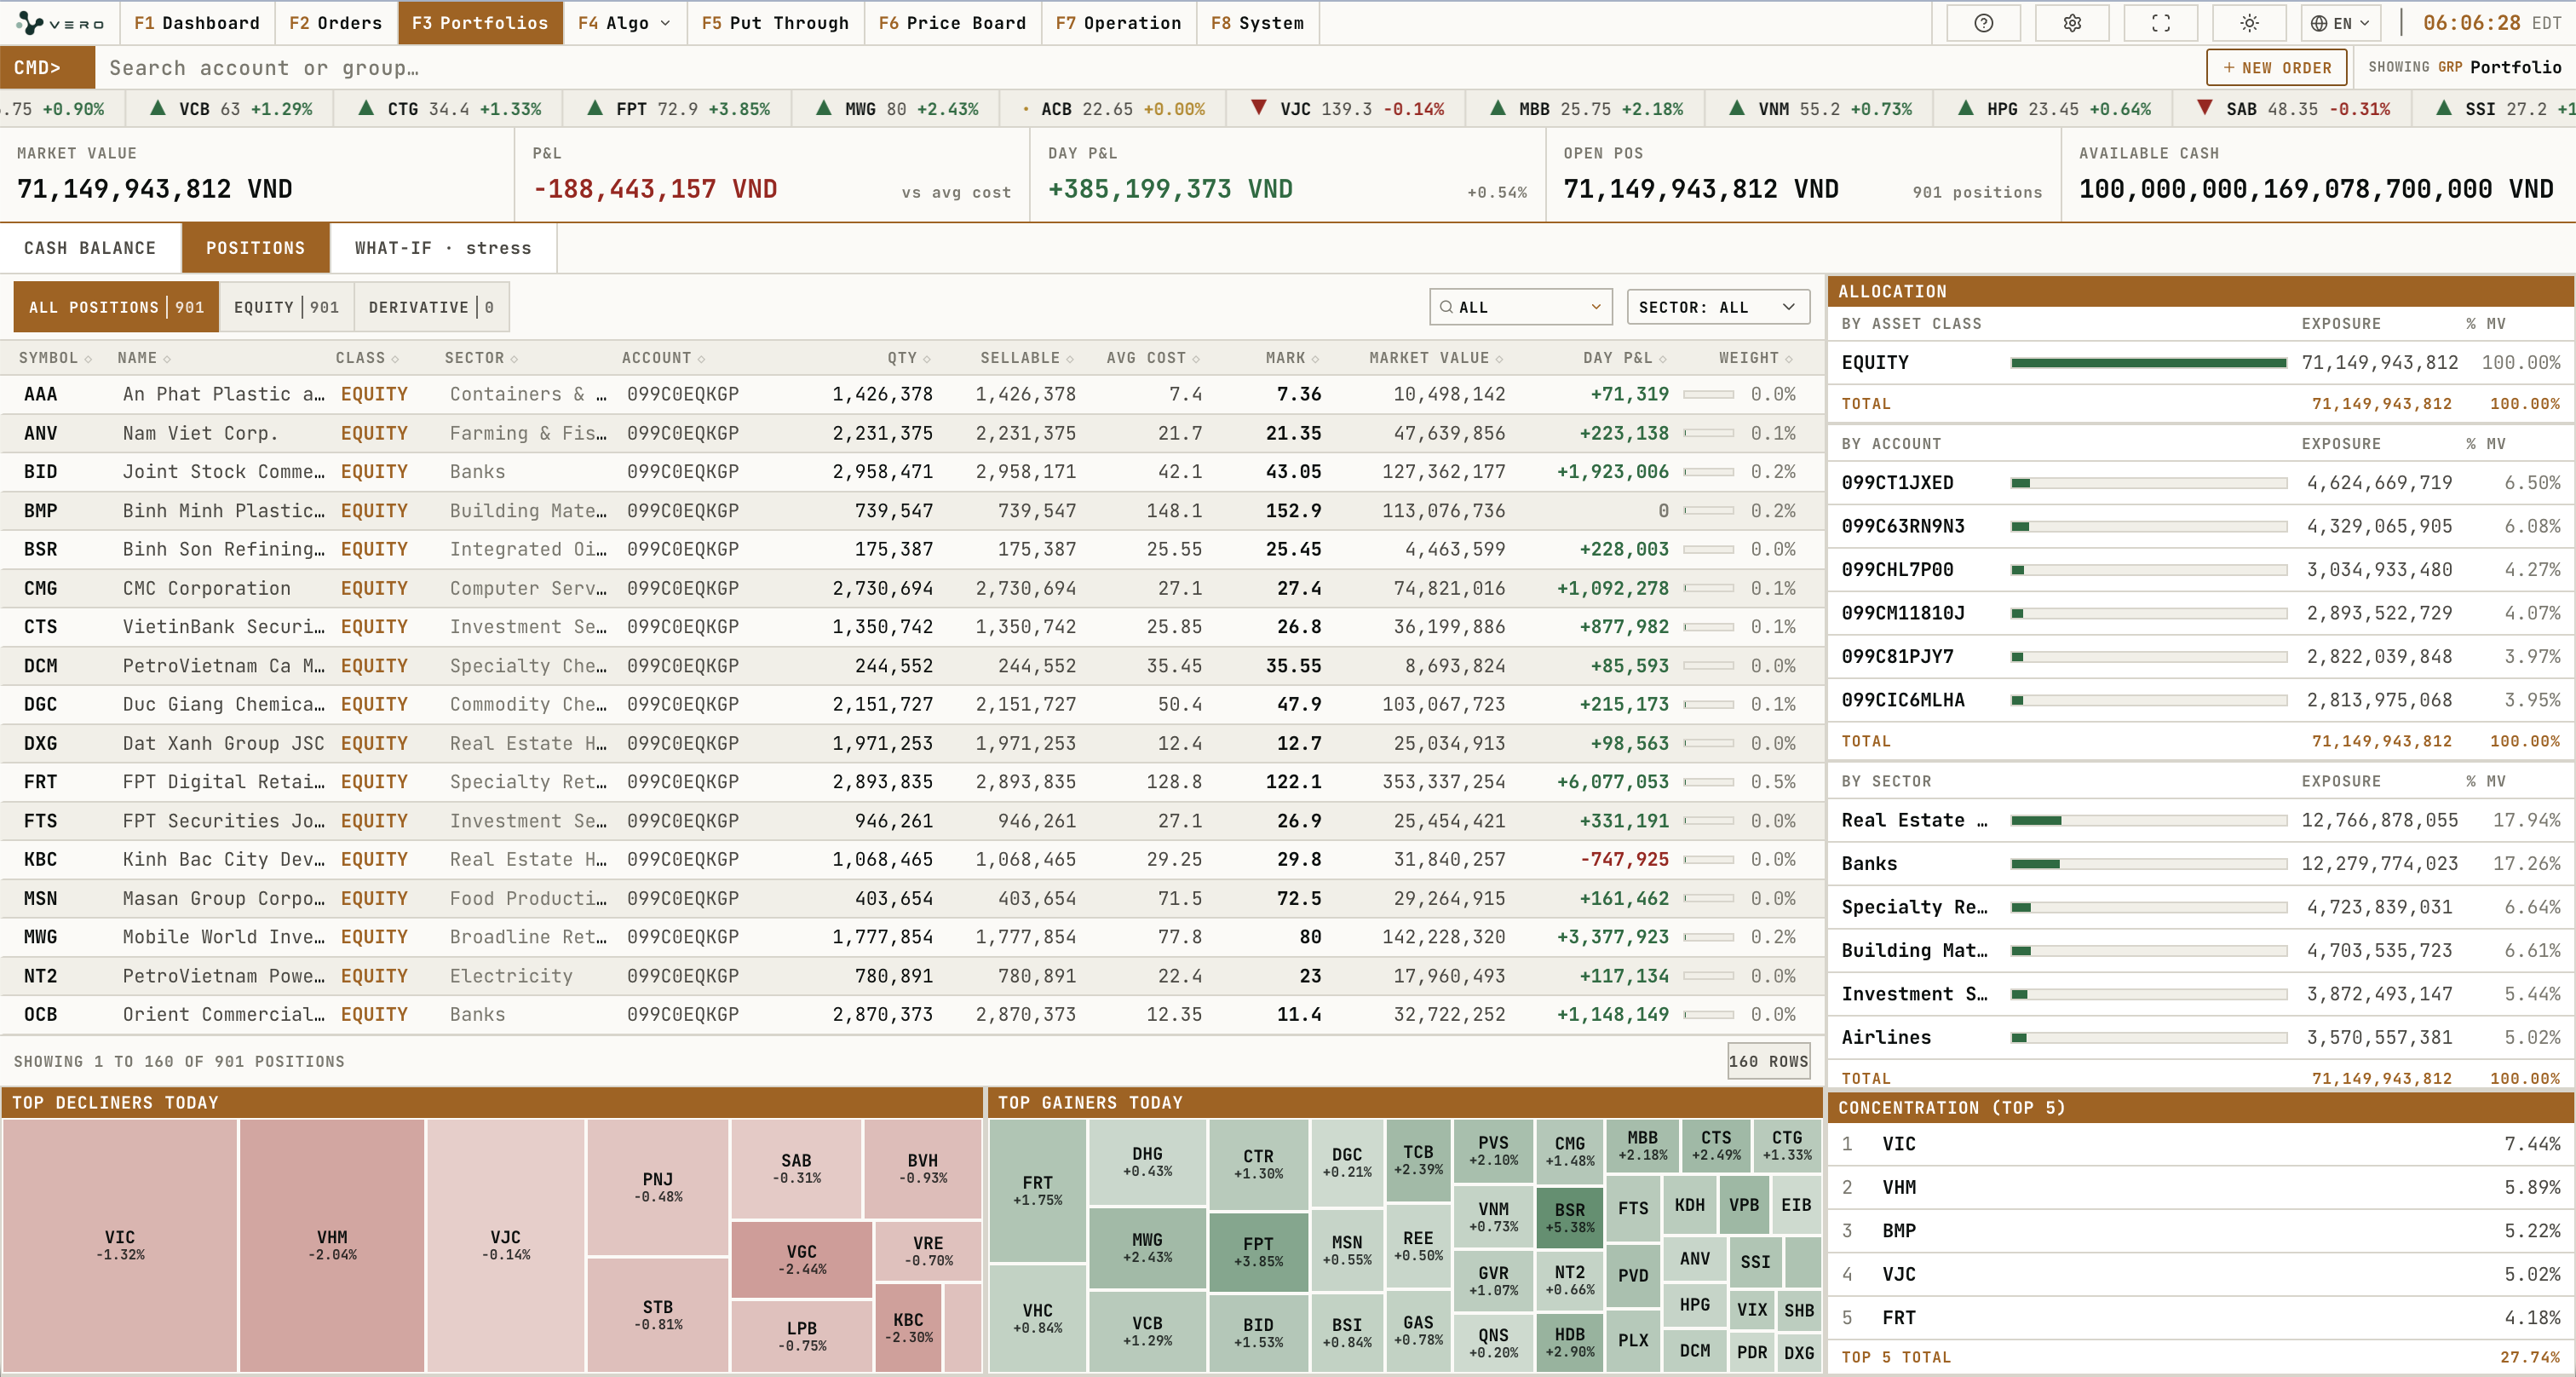Select the F3 Portfolios tab
This screenshot has width=2576, height=1377.
(480, 23)
